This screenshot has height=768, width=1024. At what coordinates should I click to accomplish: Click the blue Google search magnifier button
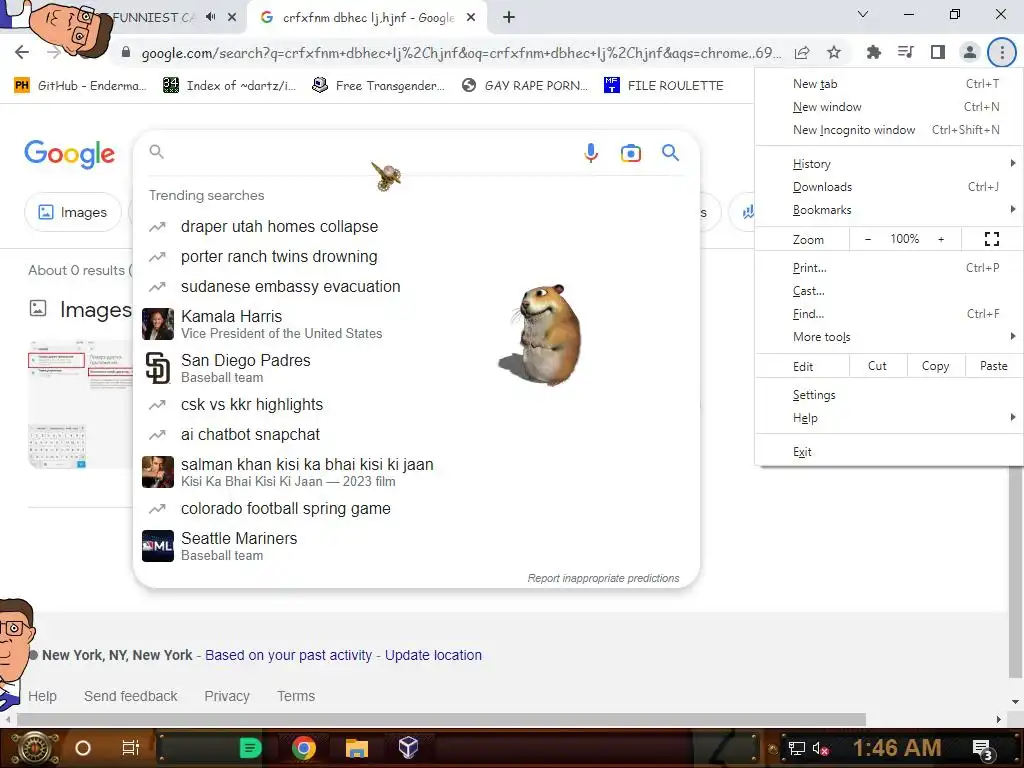670,153
